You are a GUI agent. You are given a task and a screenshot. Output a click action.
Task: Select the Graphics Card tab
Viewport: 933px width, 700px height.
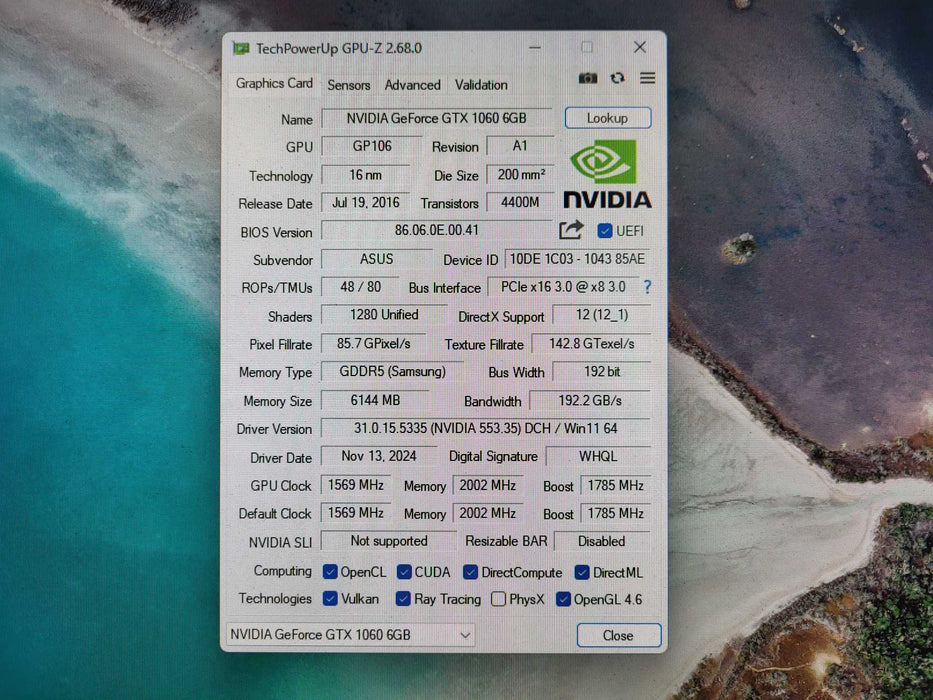[274, 83]
